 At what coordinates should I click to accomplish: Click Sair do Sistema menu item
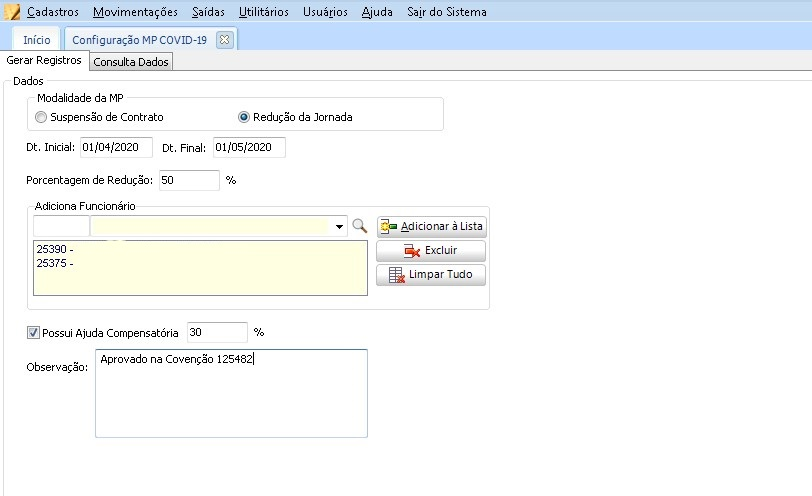click(x=446, y=12)
